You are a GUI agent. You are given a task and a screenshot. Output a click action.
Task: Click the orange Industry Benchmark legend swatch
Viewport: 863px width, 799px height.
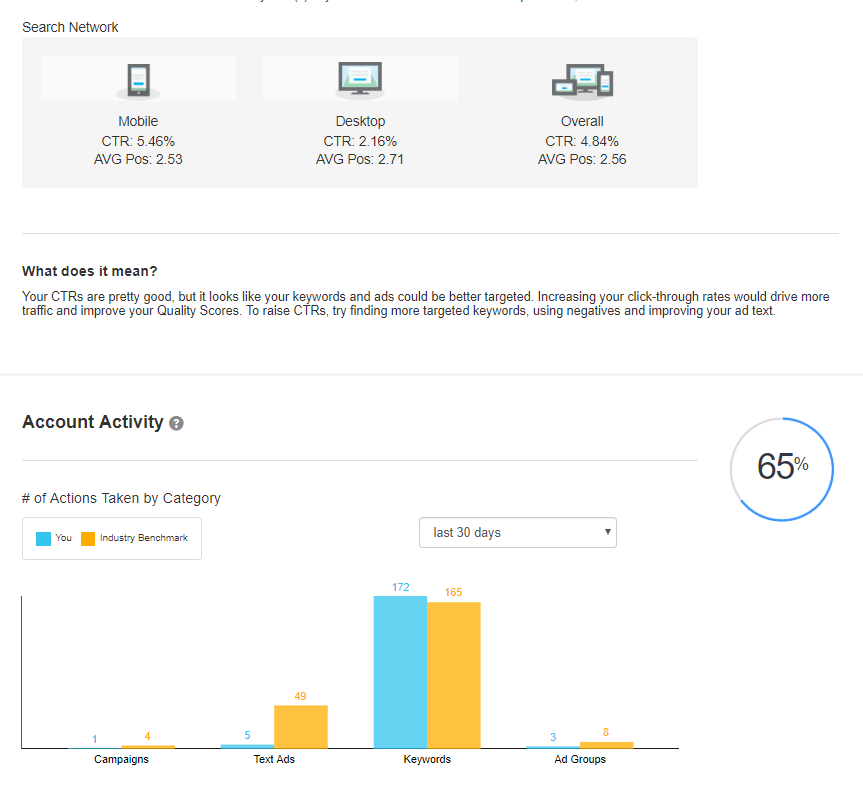pyautogui.click(x=88, y=538)
